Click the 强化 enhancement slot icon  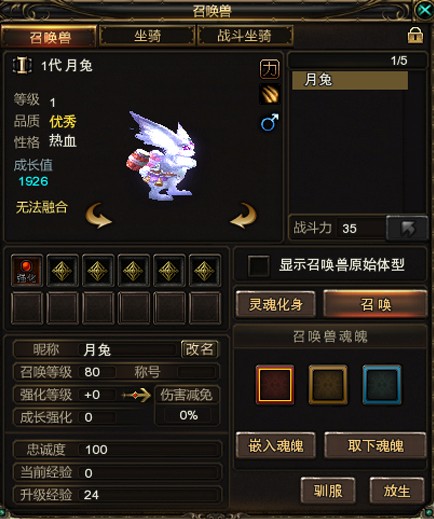coord(27,270)
